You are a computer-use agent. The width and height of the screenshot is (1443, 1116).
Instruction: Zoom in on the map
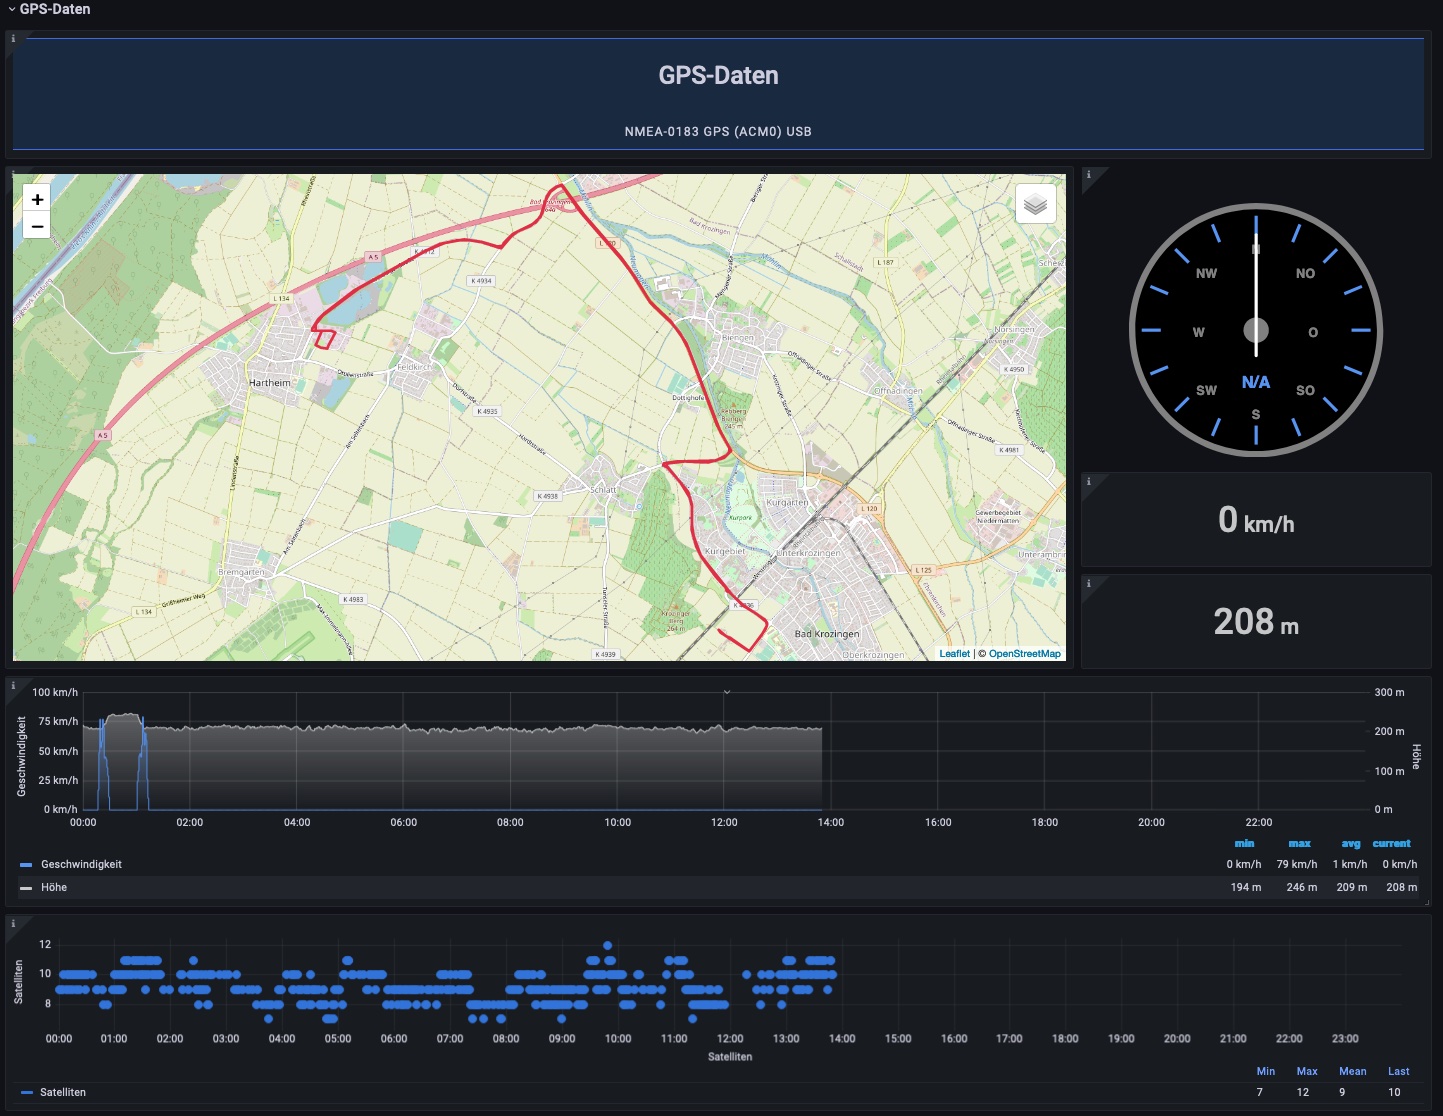click(x=37, y=199)
